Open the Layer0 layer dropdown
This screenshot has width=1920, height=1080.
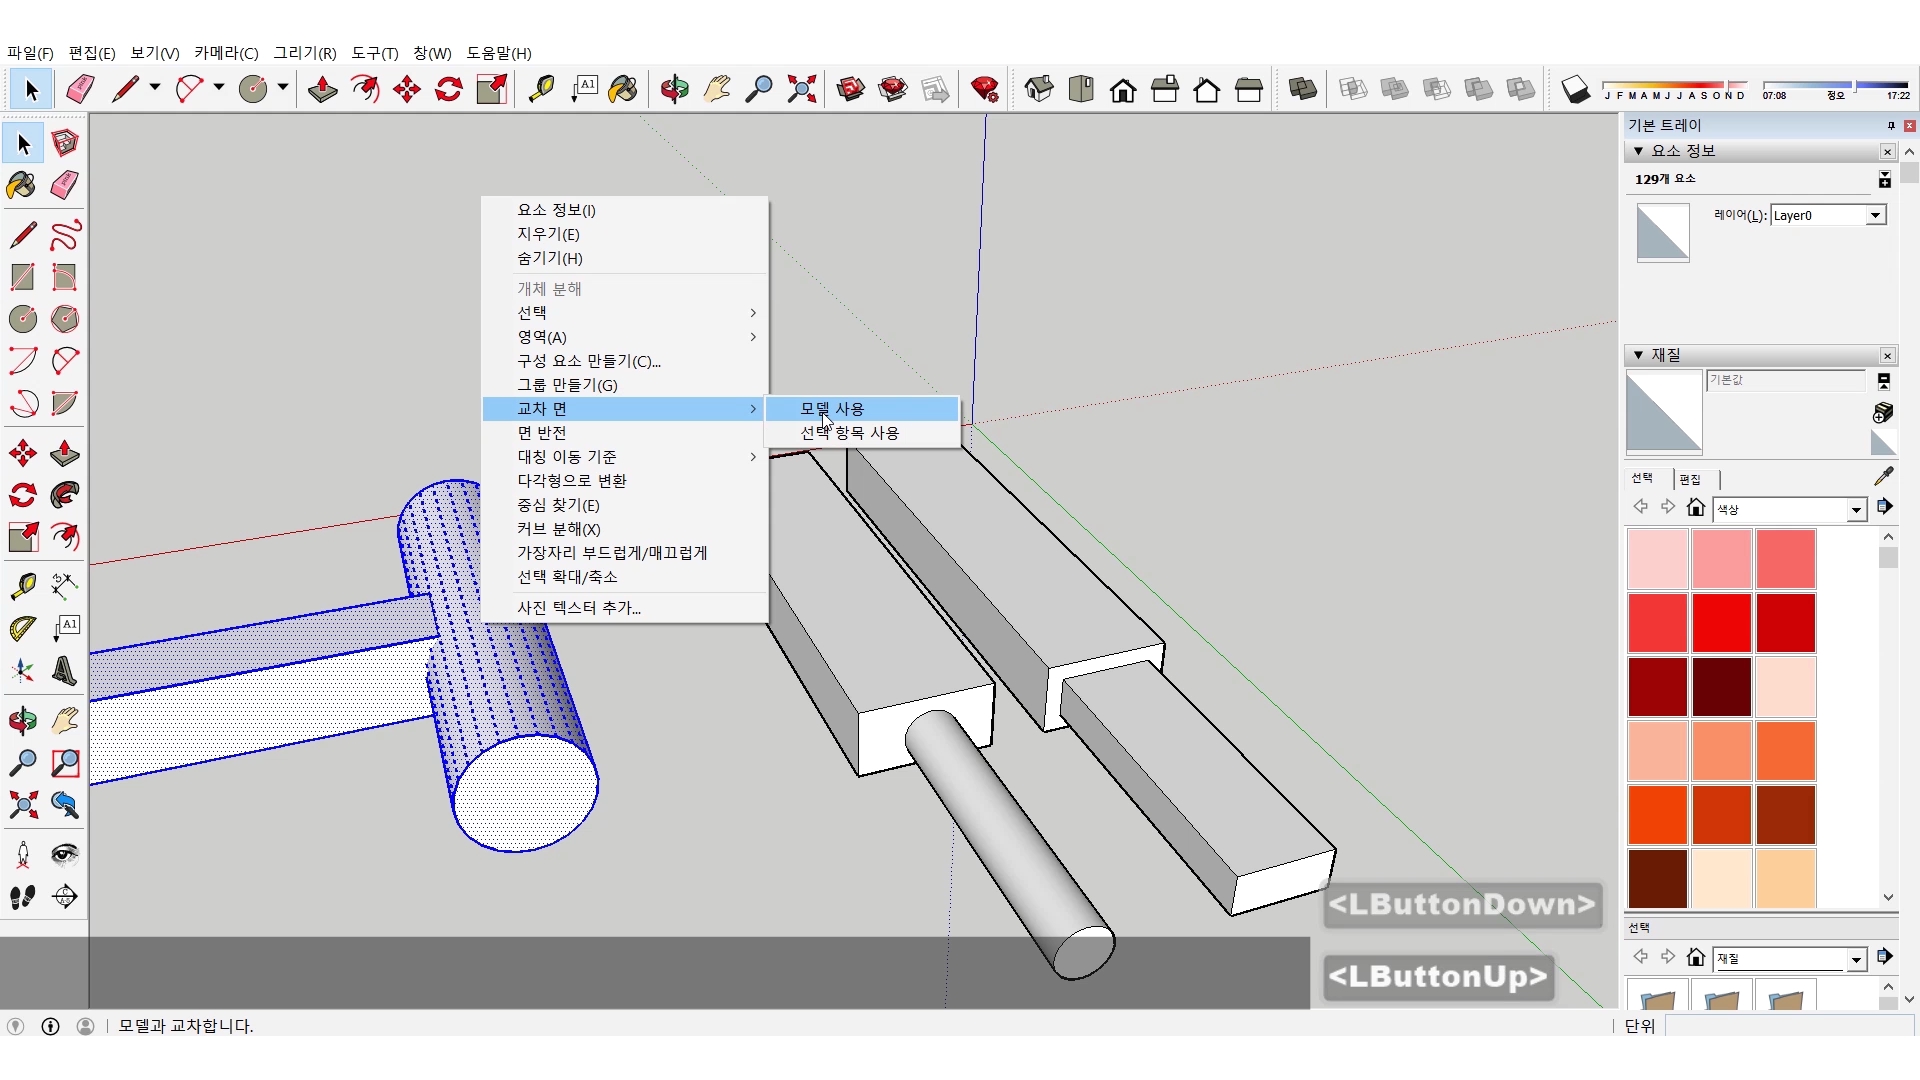point(1875,215)
